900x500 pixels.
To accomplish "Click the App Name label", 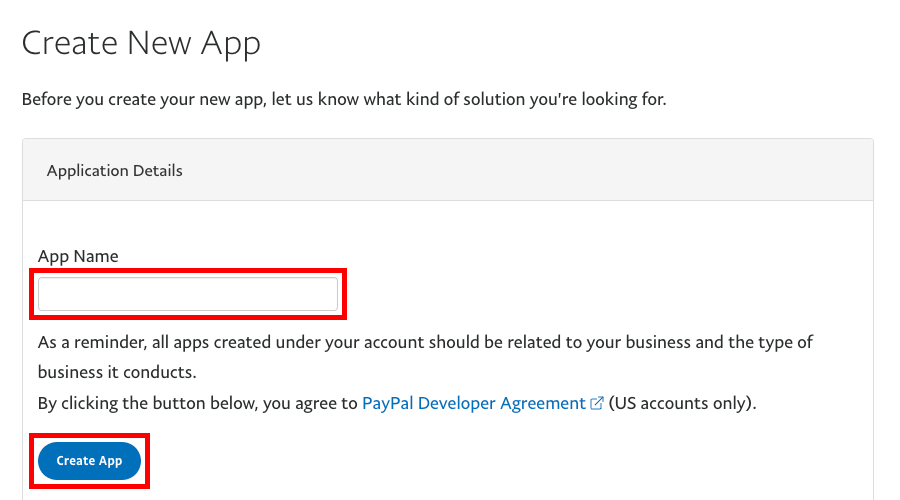I will [x=78, y=256].
